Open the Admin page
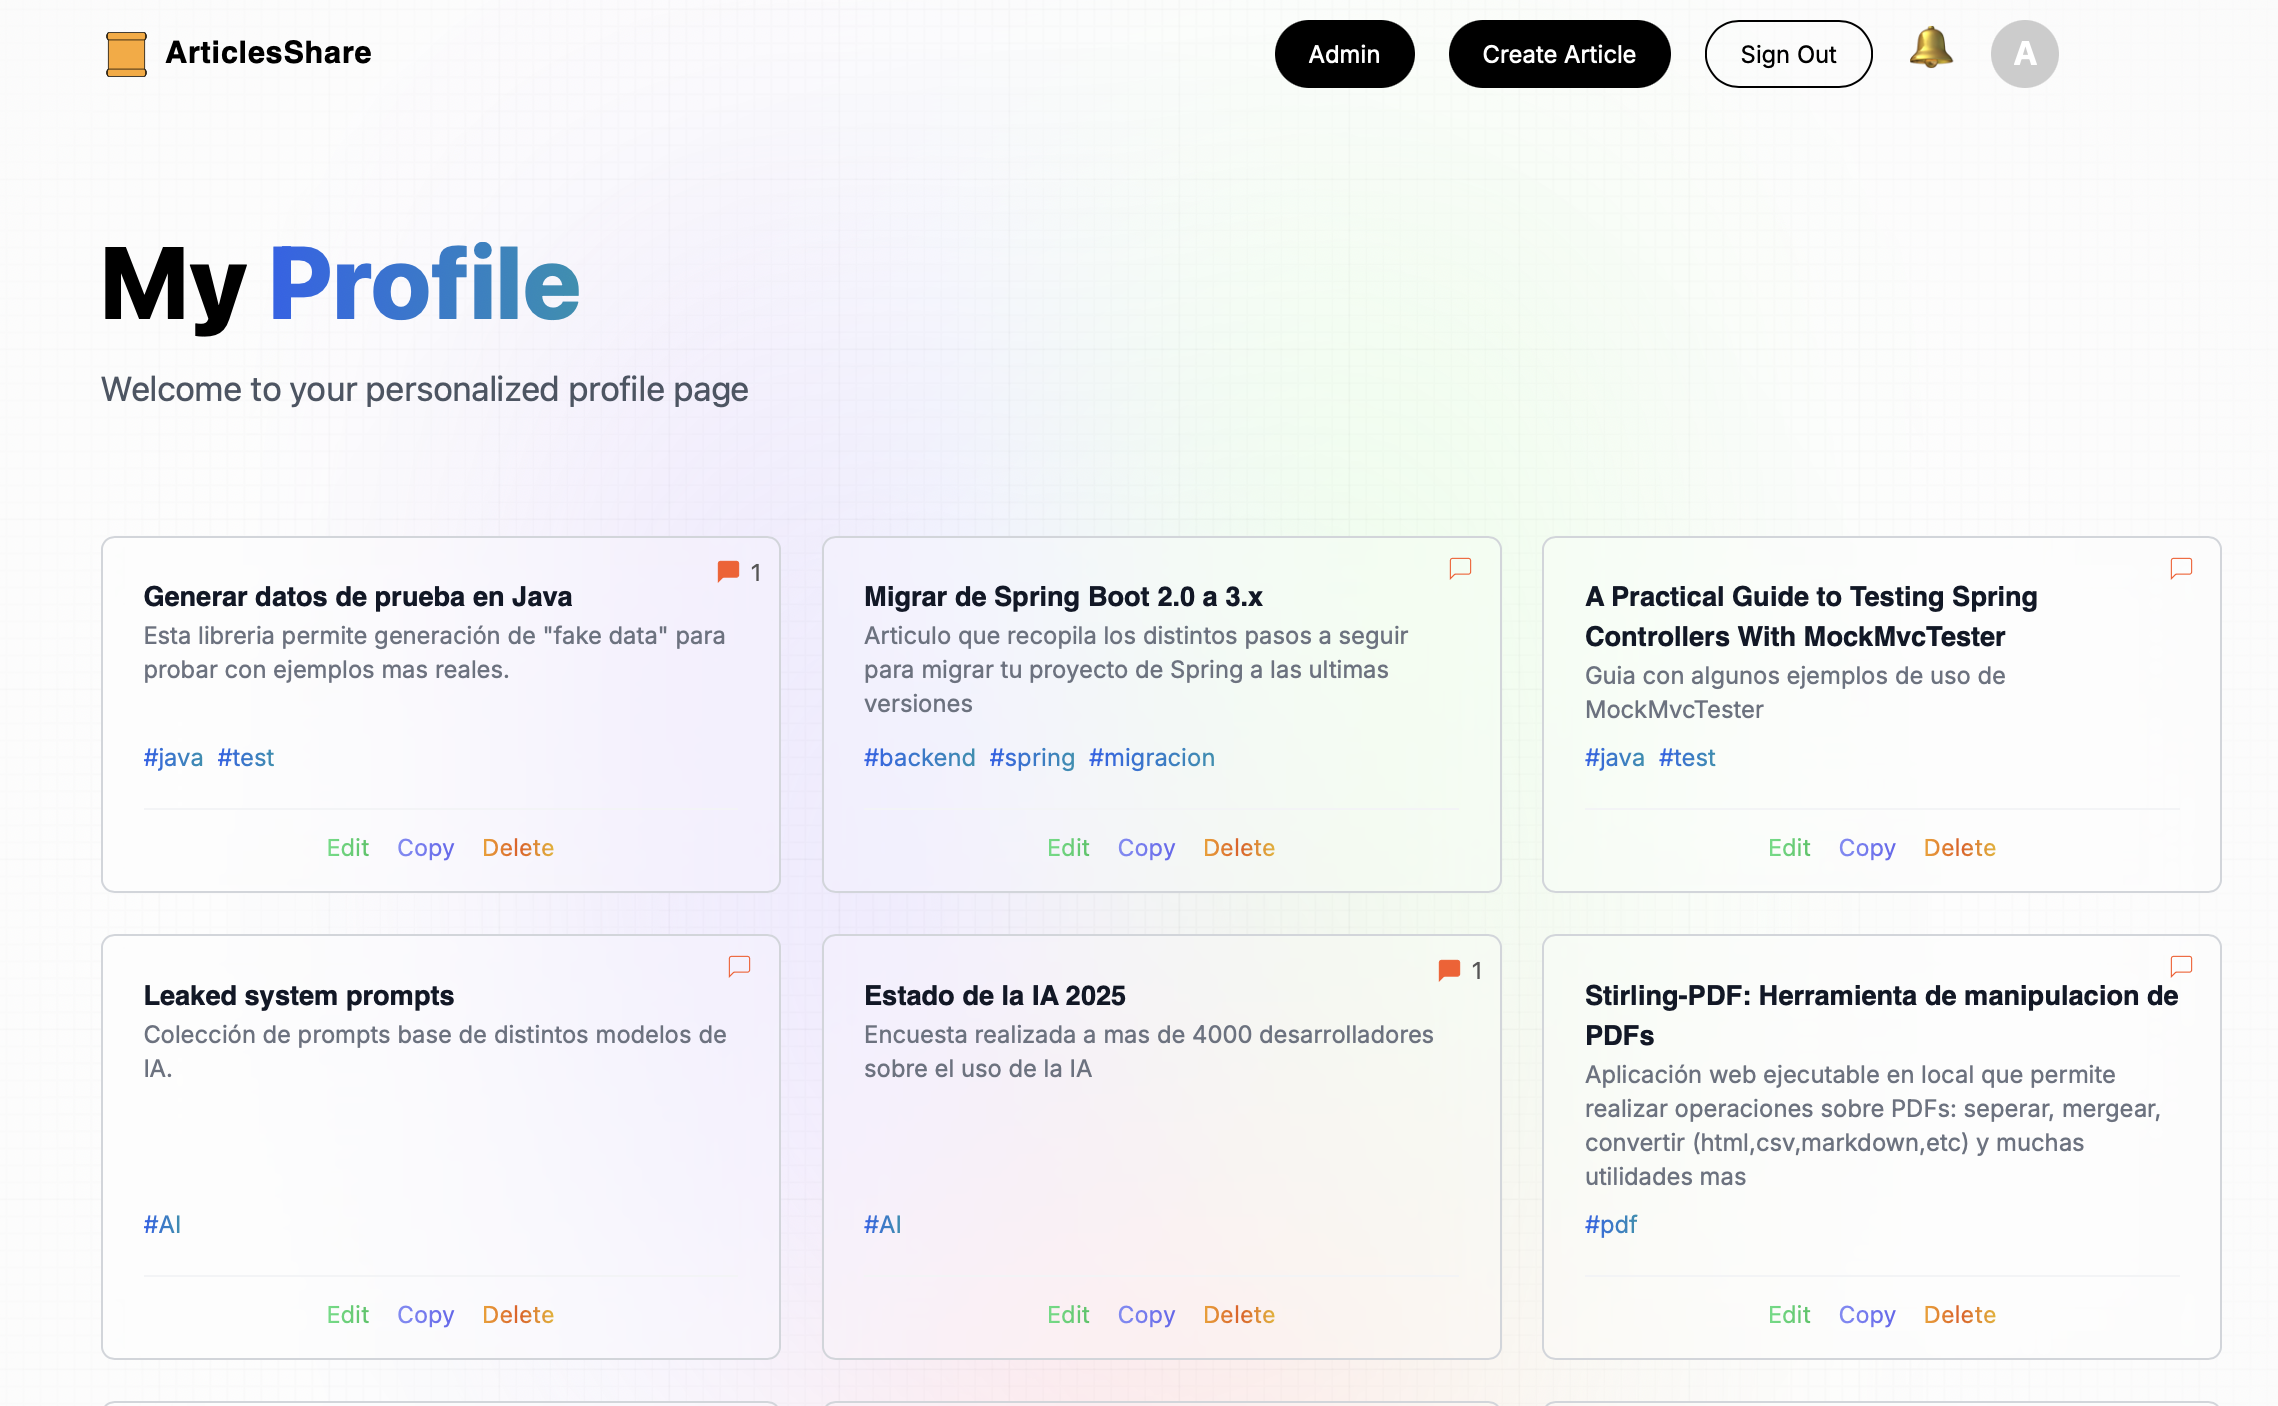This screenshot has height=1406, width=2278. tap(1343, 54)
